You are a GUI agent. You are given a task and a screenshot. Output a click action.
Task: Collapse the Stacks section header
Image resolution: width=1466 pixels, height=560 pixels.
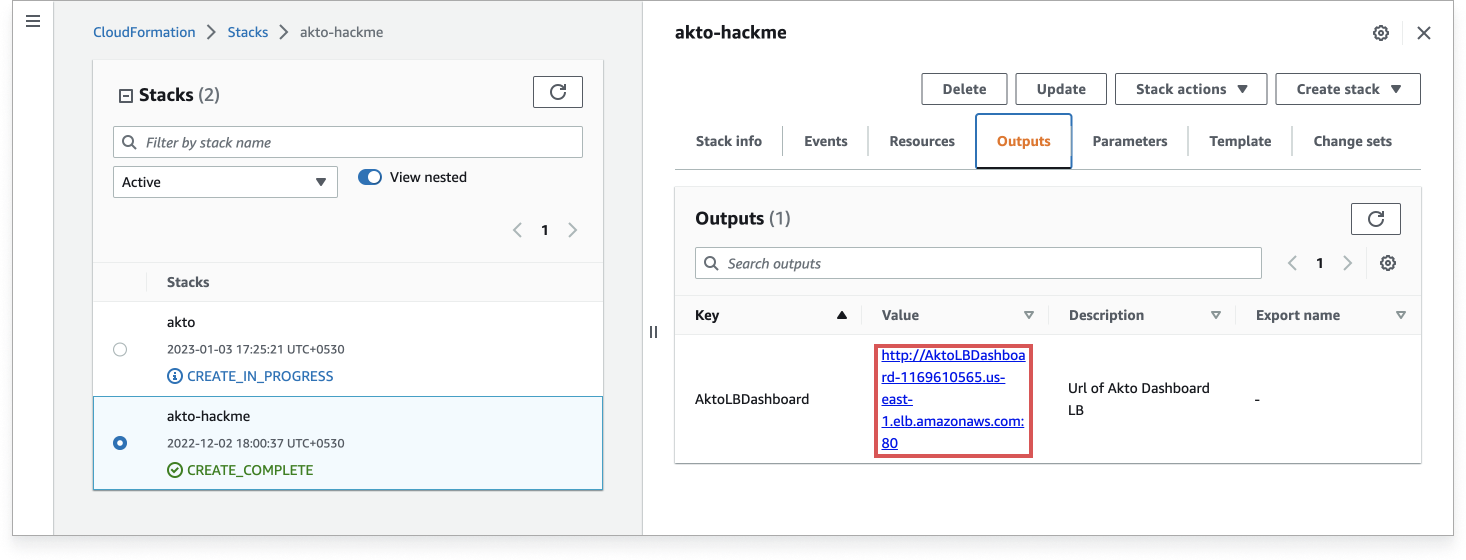(x=126, y=96)
